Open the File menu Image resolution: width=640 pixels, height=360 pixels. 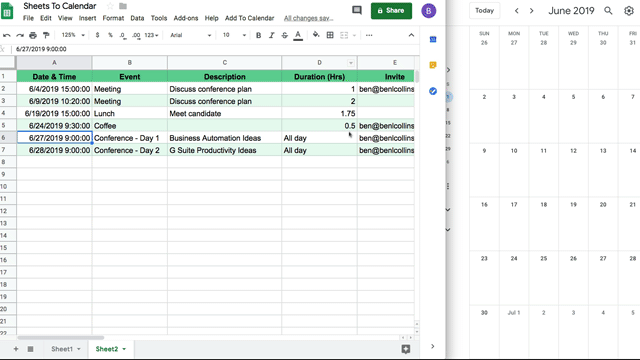(x=28, y=18)
